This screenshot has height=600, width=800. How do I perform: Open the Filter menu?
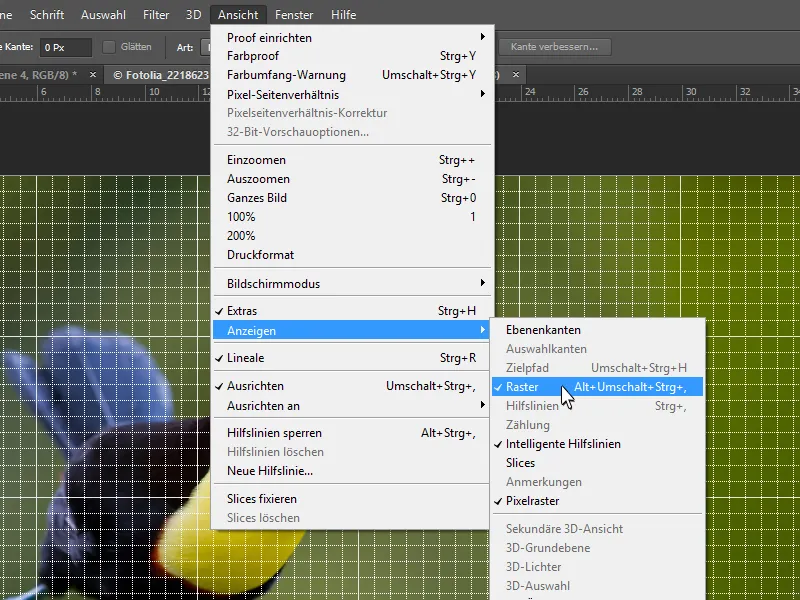click(155, 14)
